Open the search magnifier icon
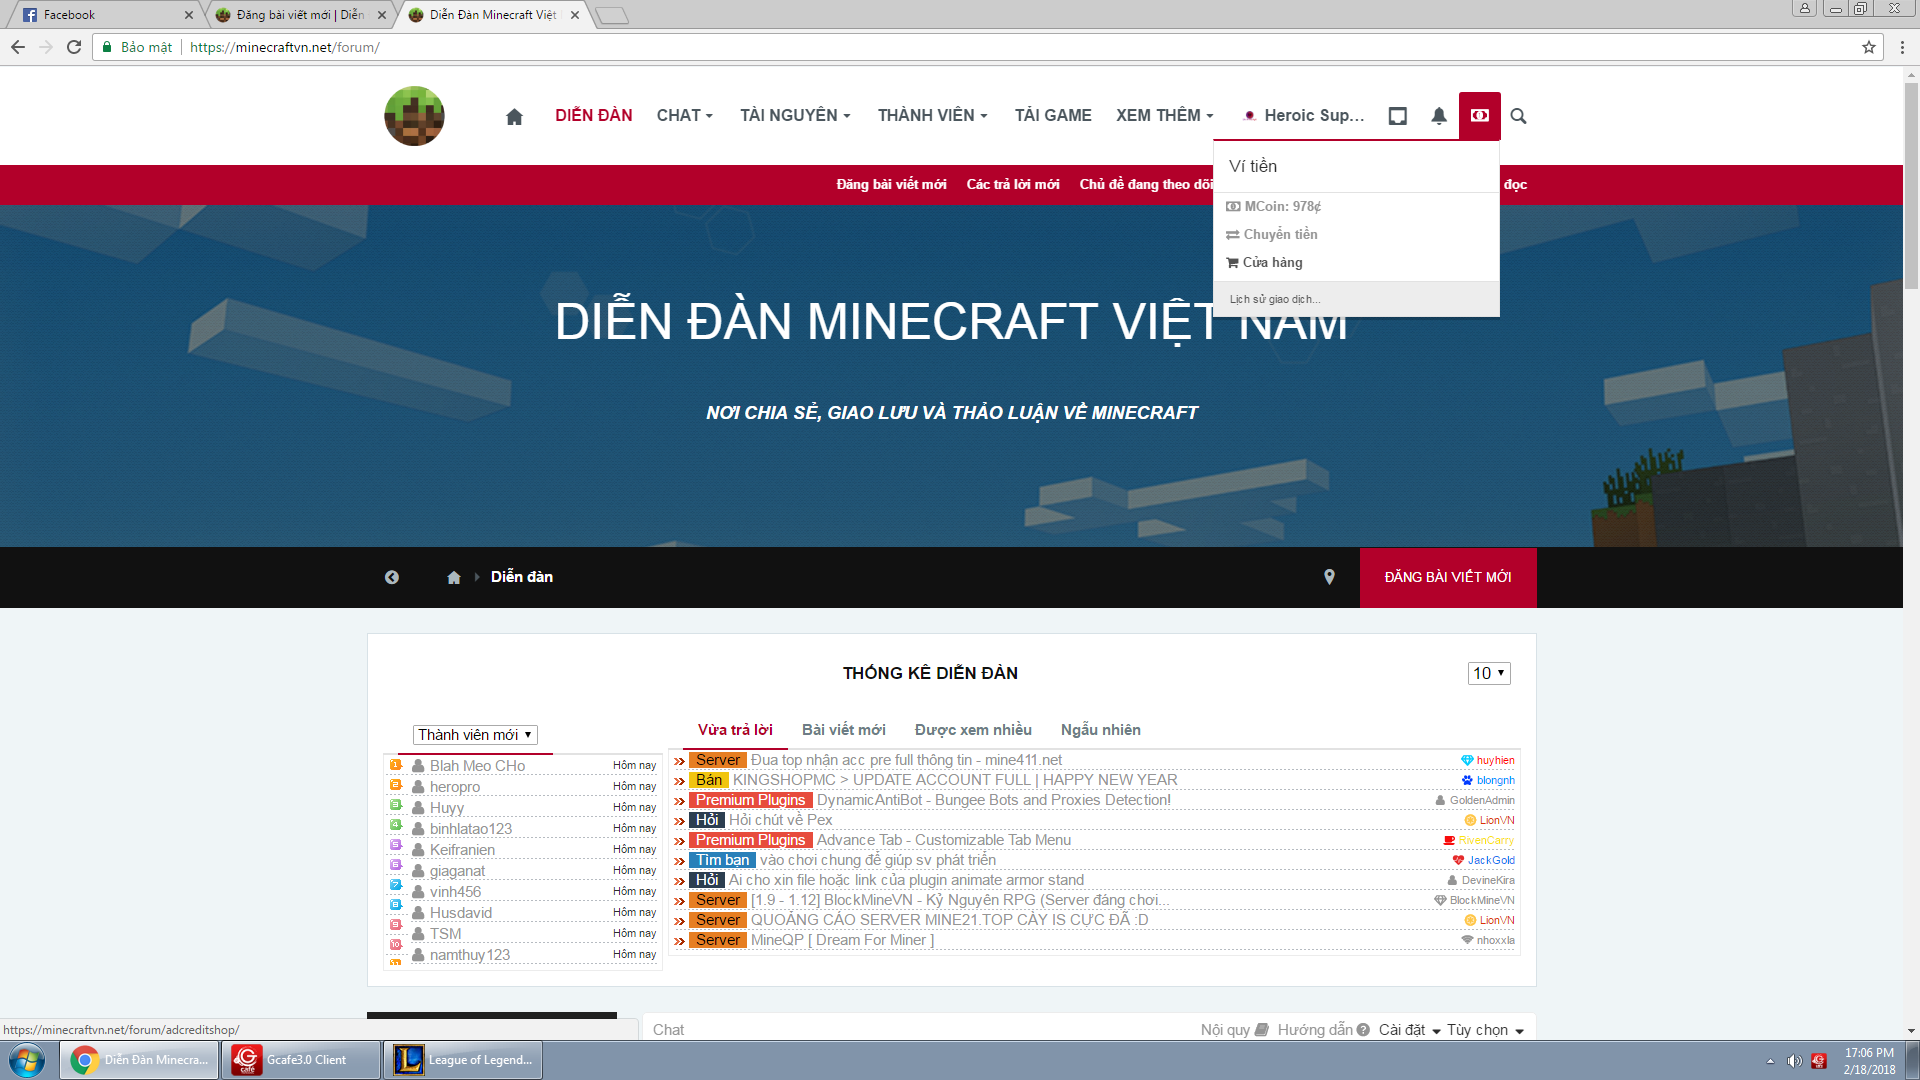Screen dimensions: 1920x1080 click(1518, 116)
